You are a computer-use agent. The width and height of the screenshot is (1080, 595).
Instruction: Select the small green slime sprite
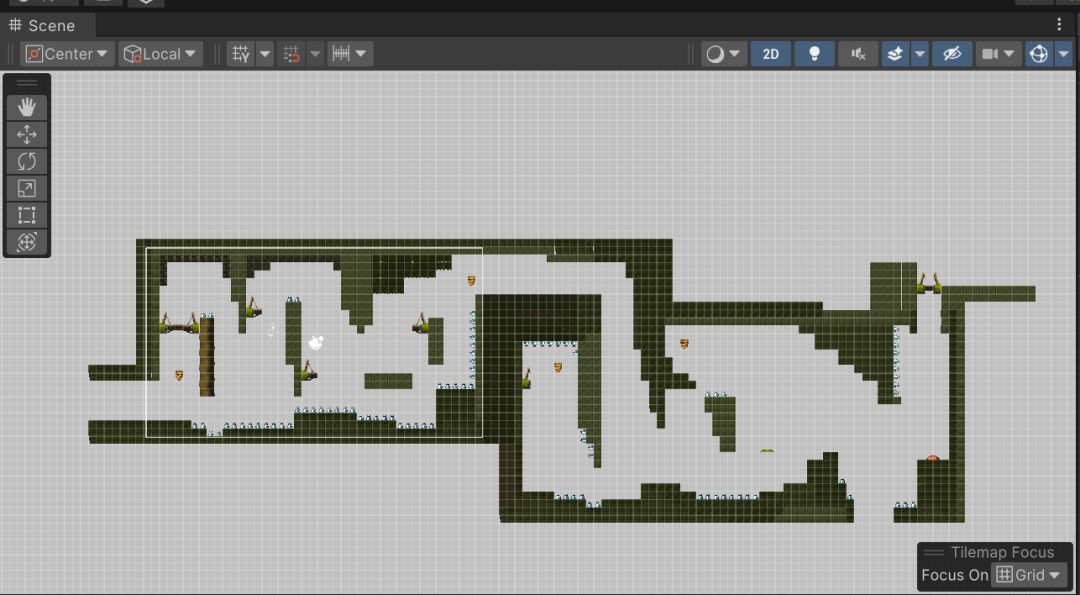(x=767, y=450)
